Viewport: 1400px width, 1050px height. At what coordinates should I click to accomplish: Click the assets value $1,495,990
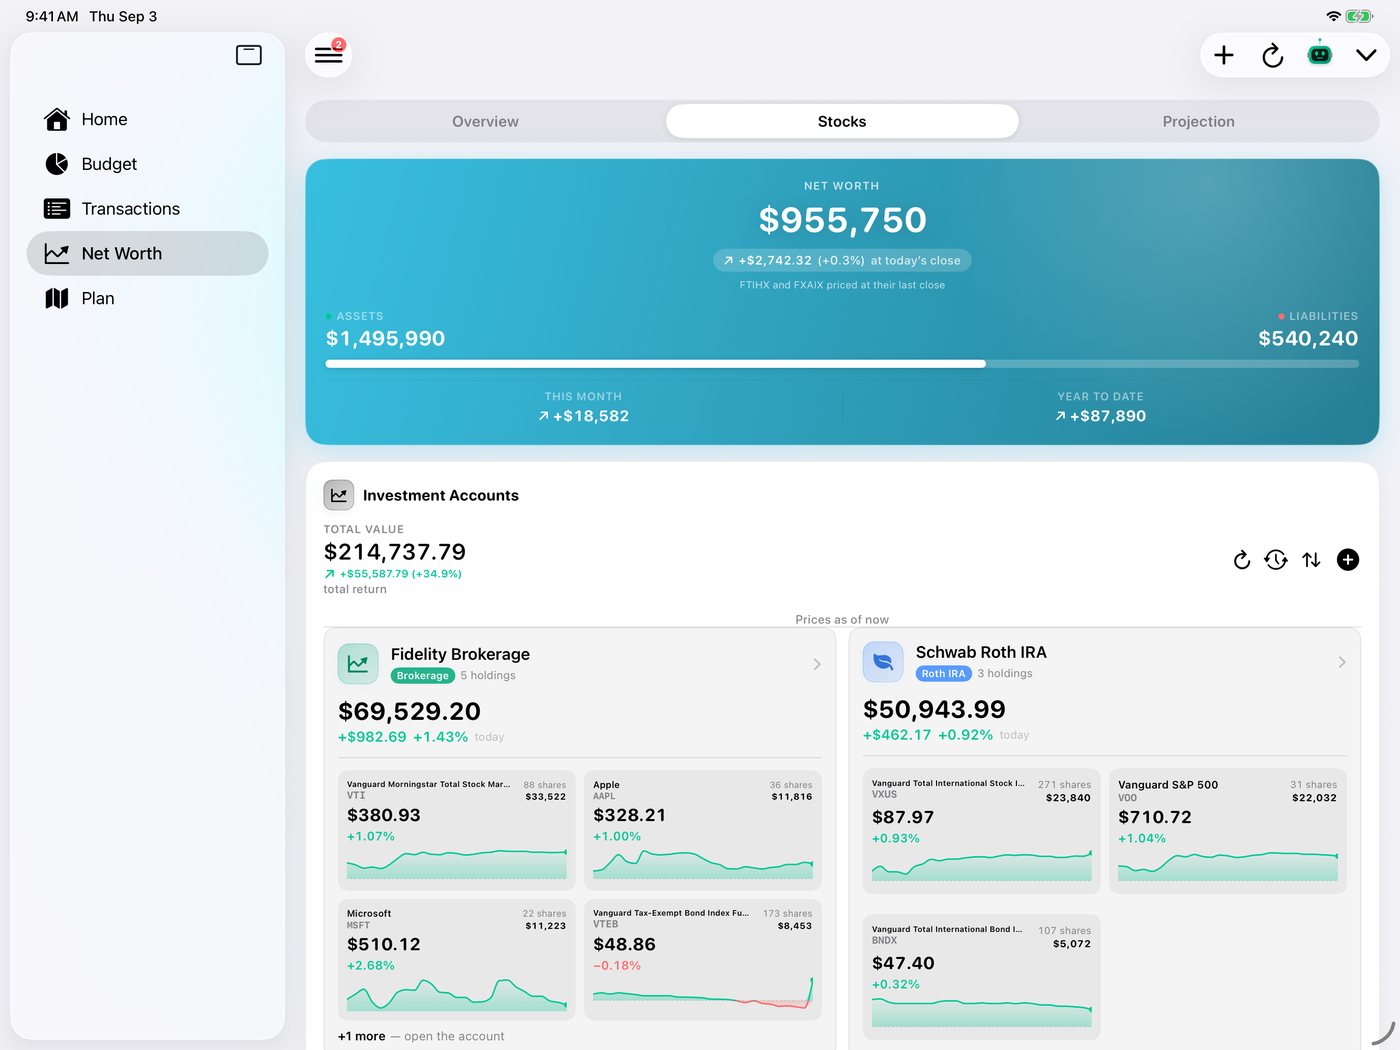(385, 339)
